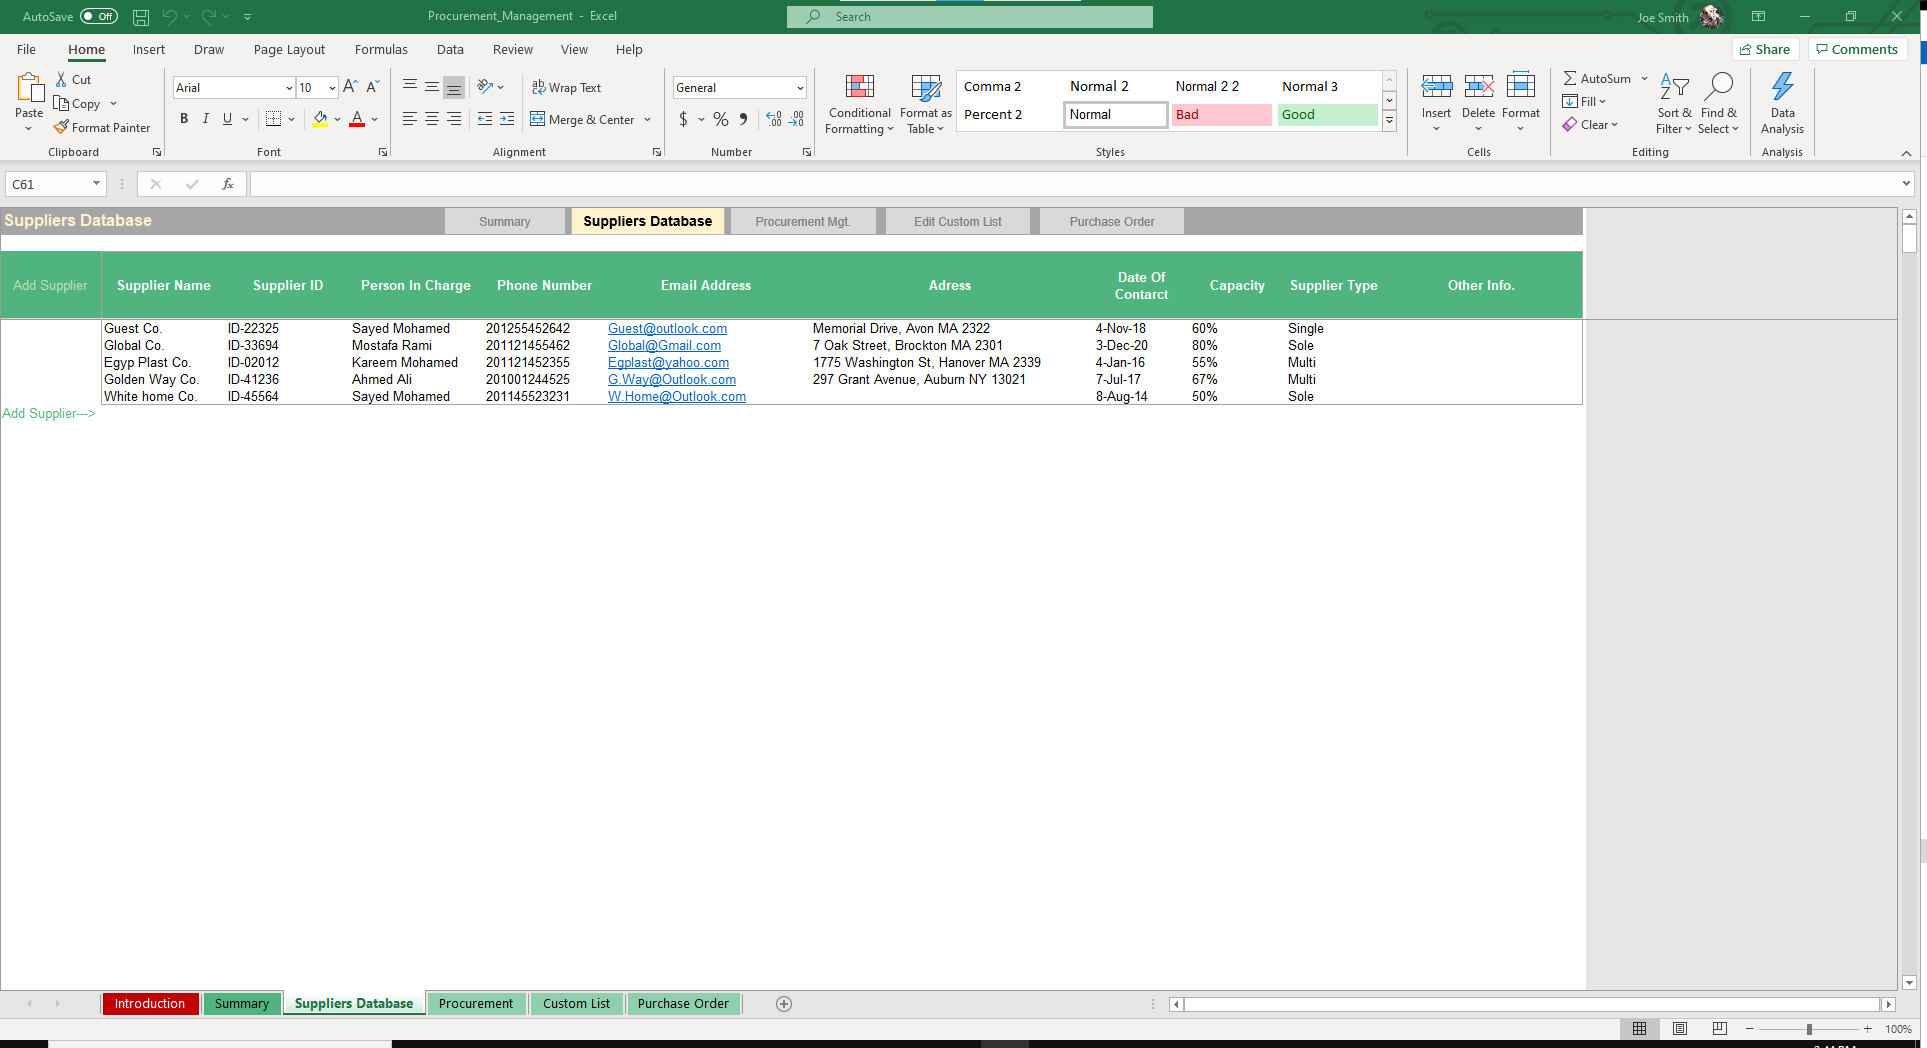This screenshot has height=1048, width=1927.
Task: Open the Introduction sheet tab
Action: pyautogui.click(x=150, y=1004)
